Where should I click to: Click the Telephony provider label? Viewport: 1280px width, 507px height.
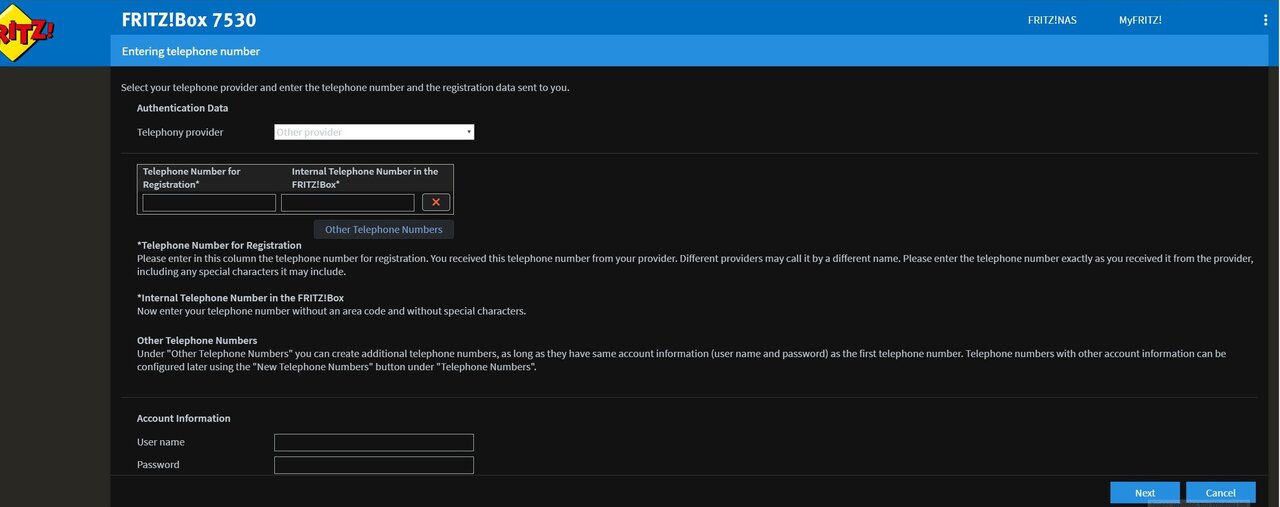coord(180,132)
